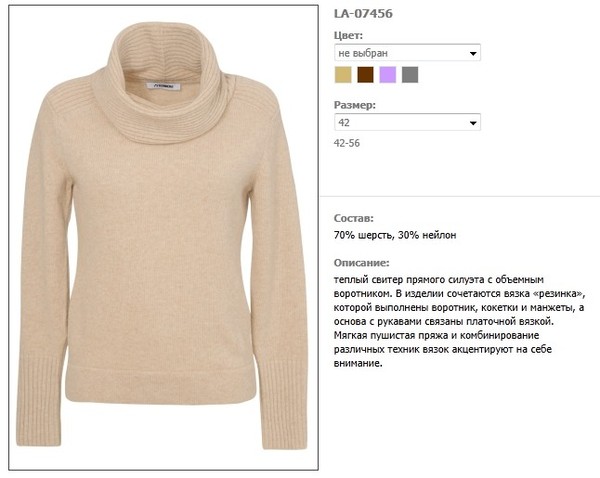Screen dimensions: 600x478
Task: Click the arrow of the size dropdown
Action: pyautogui.click(x=473, y=123)
